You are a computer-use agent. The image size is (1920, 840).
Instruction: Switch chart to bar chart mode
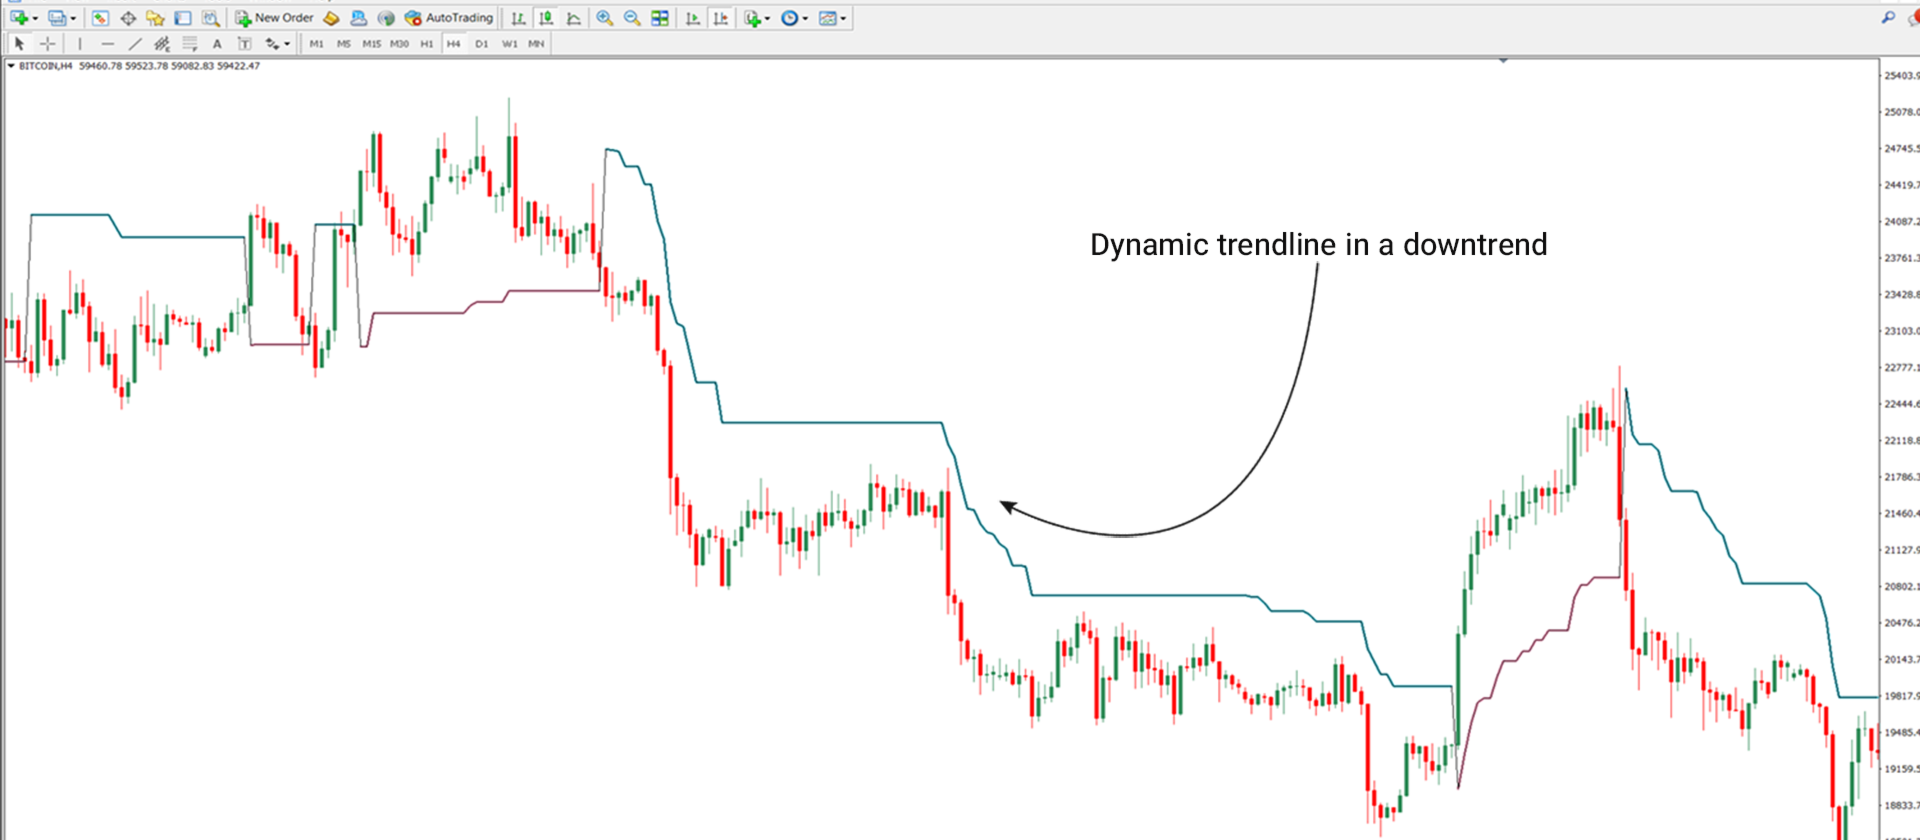tap(518, 18)
